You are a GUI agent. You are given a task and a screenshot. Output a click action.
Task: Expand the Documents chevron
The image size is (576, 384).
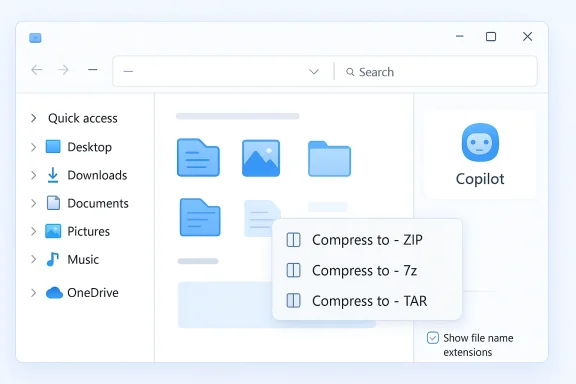33,203
